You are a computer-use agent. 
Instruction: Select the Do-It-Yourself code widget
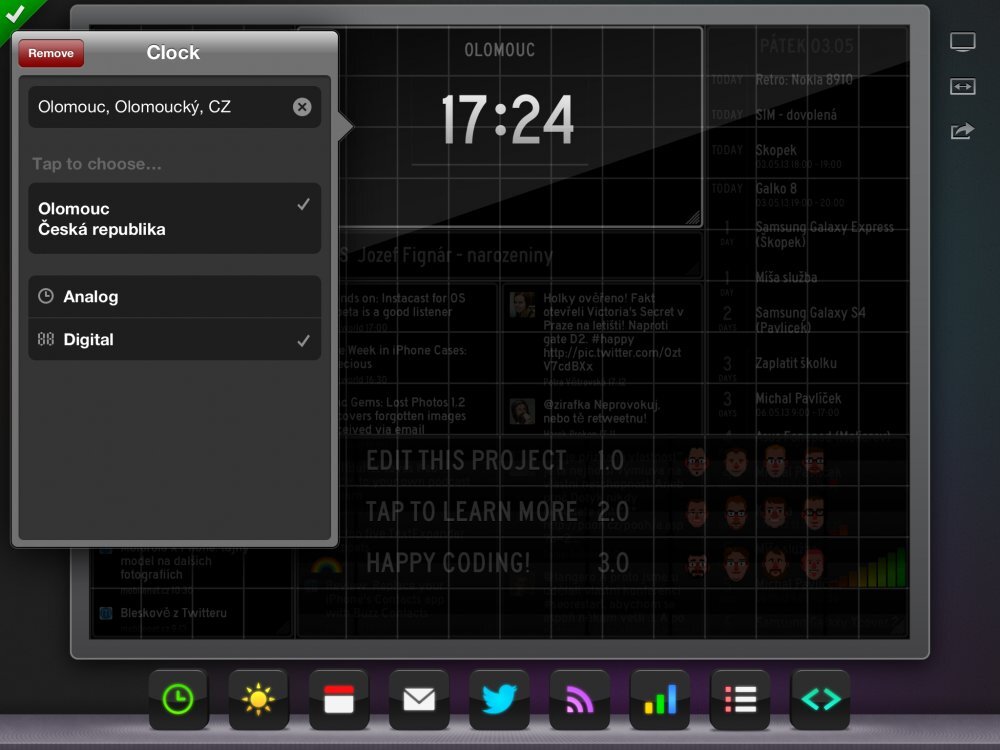(x=819, y=700)
